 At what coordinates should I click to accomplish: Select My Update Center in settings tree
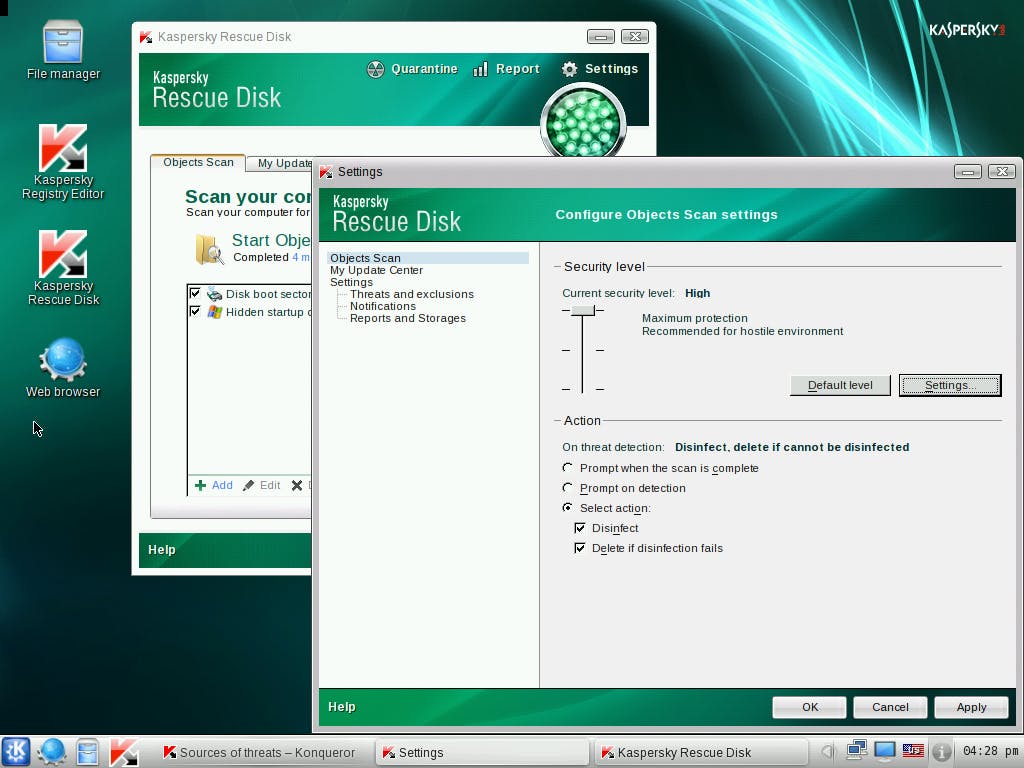(x=376, y=270)
